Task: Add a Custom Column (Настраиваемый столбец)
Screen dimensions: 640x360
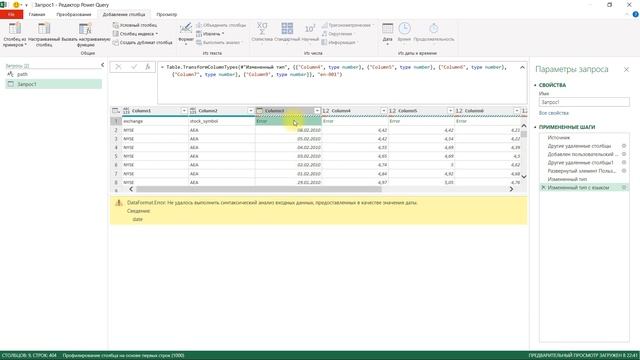Action: click(44, 34)
